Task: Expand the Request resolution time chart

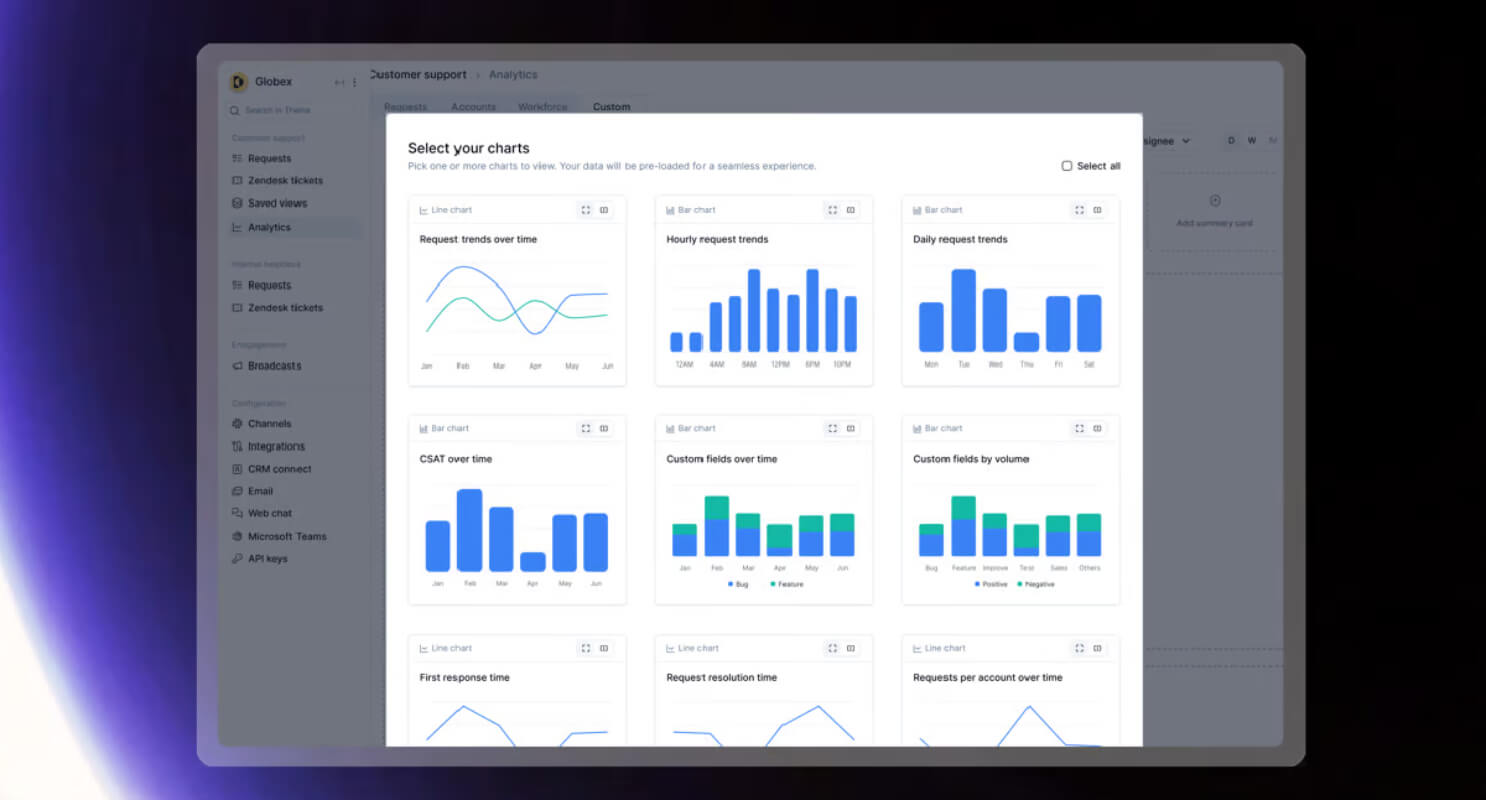Action: coord(832,648)
